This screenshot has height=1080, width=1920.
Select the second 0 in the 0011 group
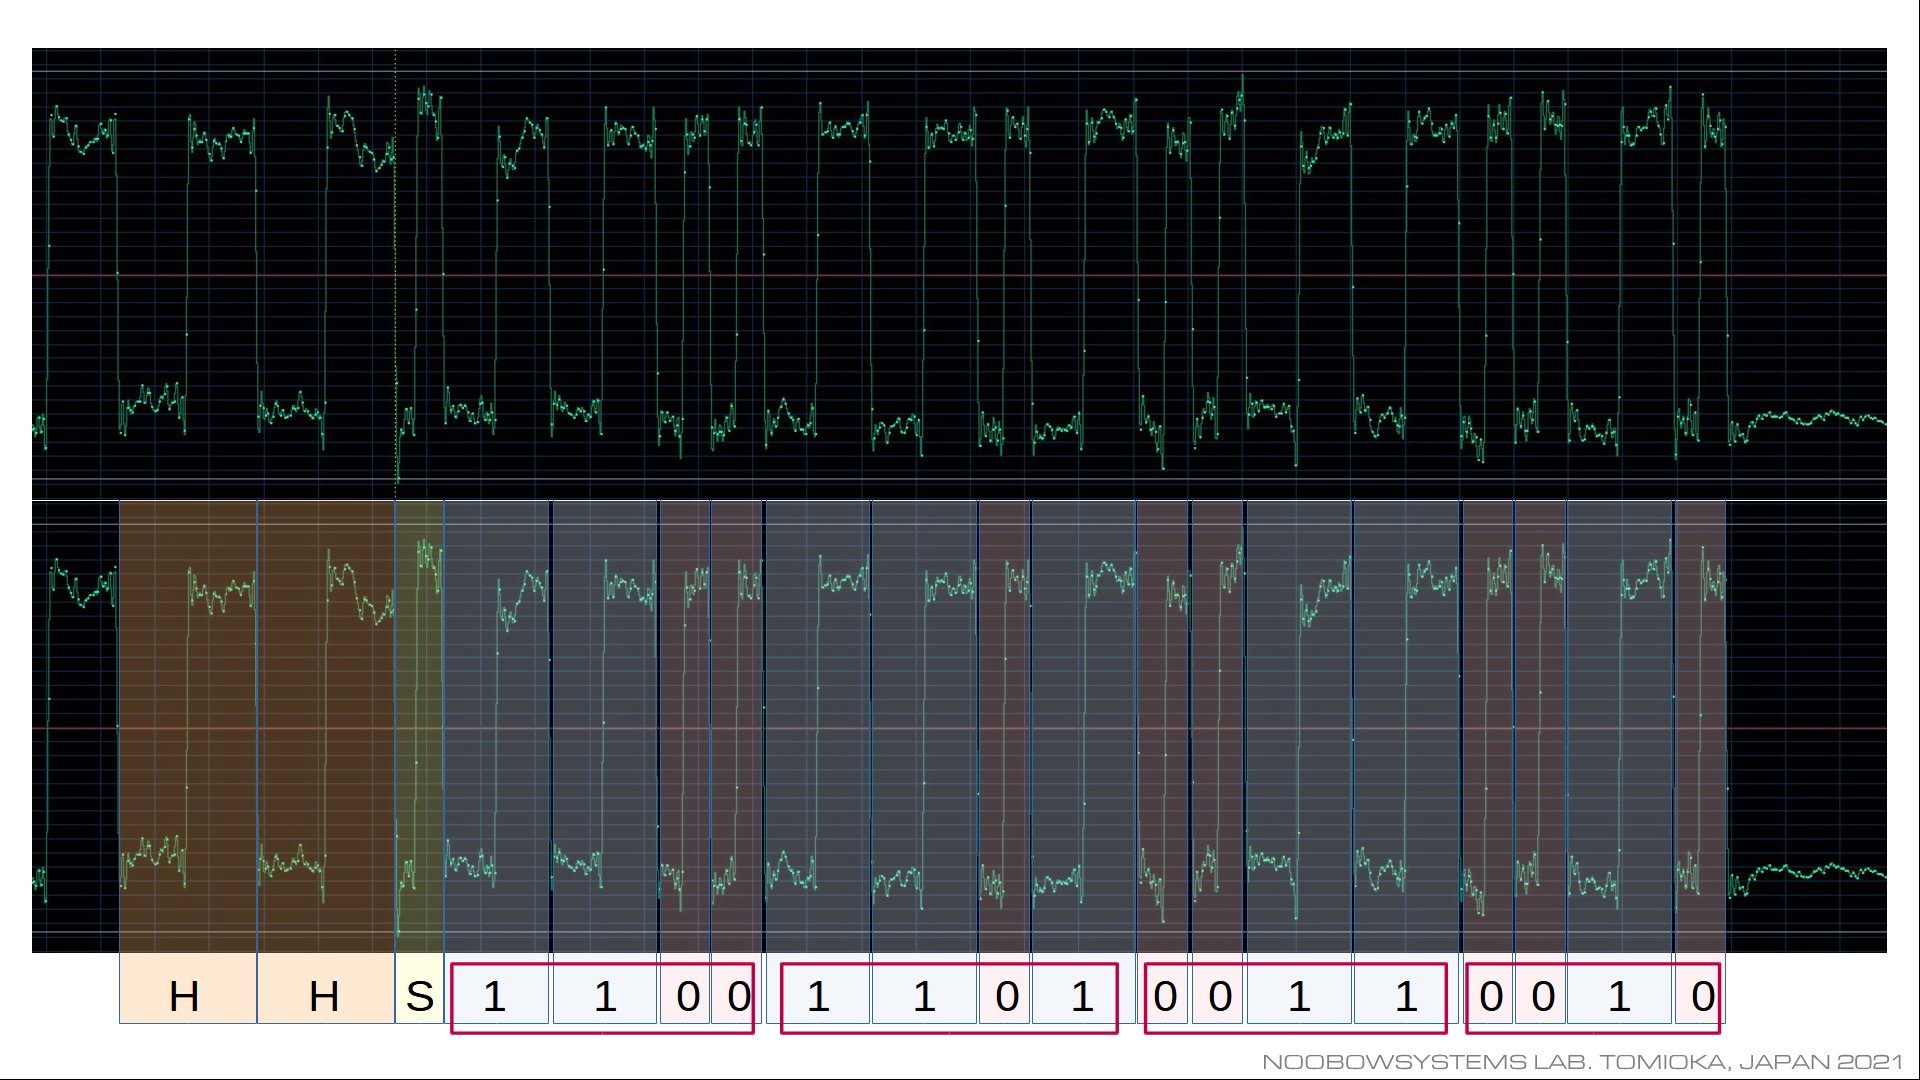click(x=1217, y=988)
